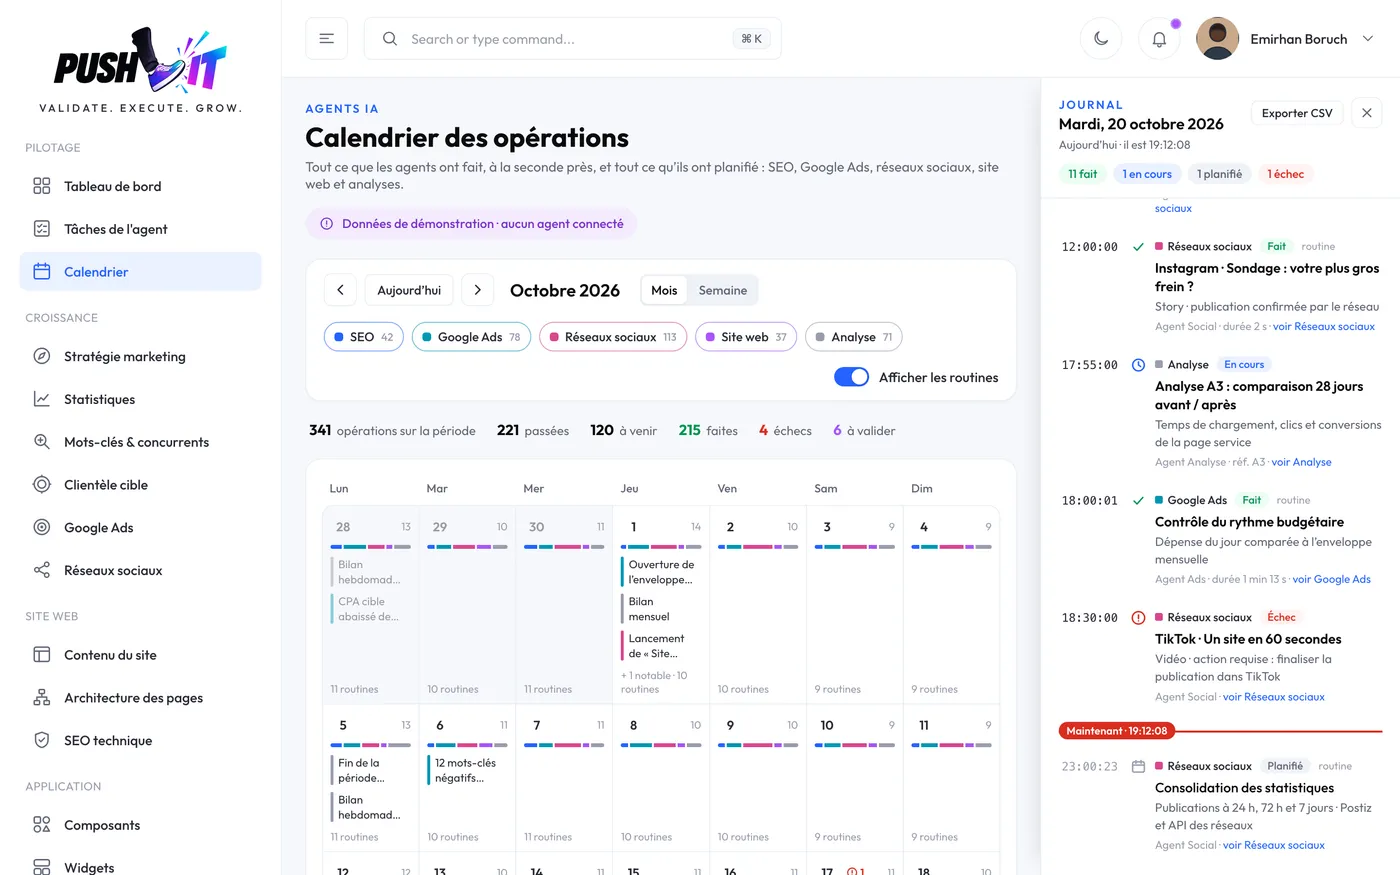Click the Contenu du site layout icon

[x=42, y=655]
